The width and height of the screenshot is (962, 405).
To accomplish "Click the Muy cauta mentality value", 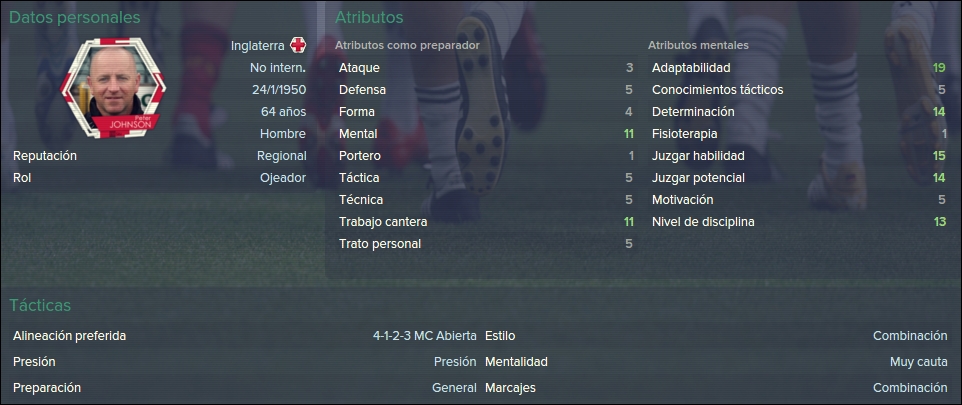I will click(x=918, y=362).
